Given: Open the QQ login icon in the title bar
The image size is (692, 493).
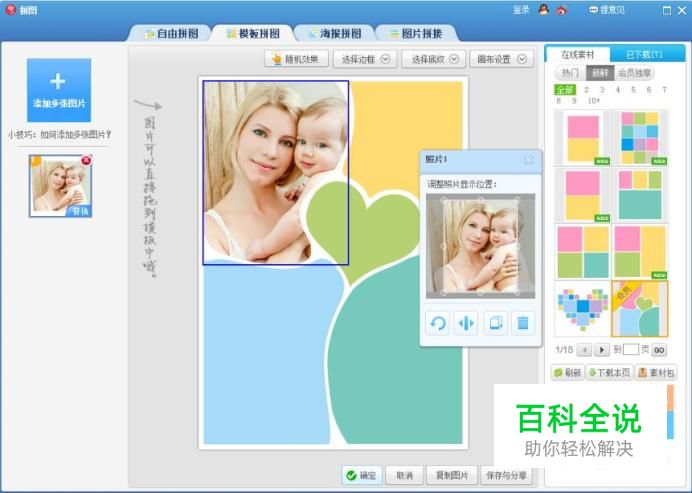Looking at the screenshot, I should (x=544, y=10).
